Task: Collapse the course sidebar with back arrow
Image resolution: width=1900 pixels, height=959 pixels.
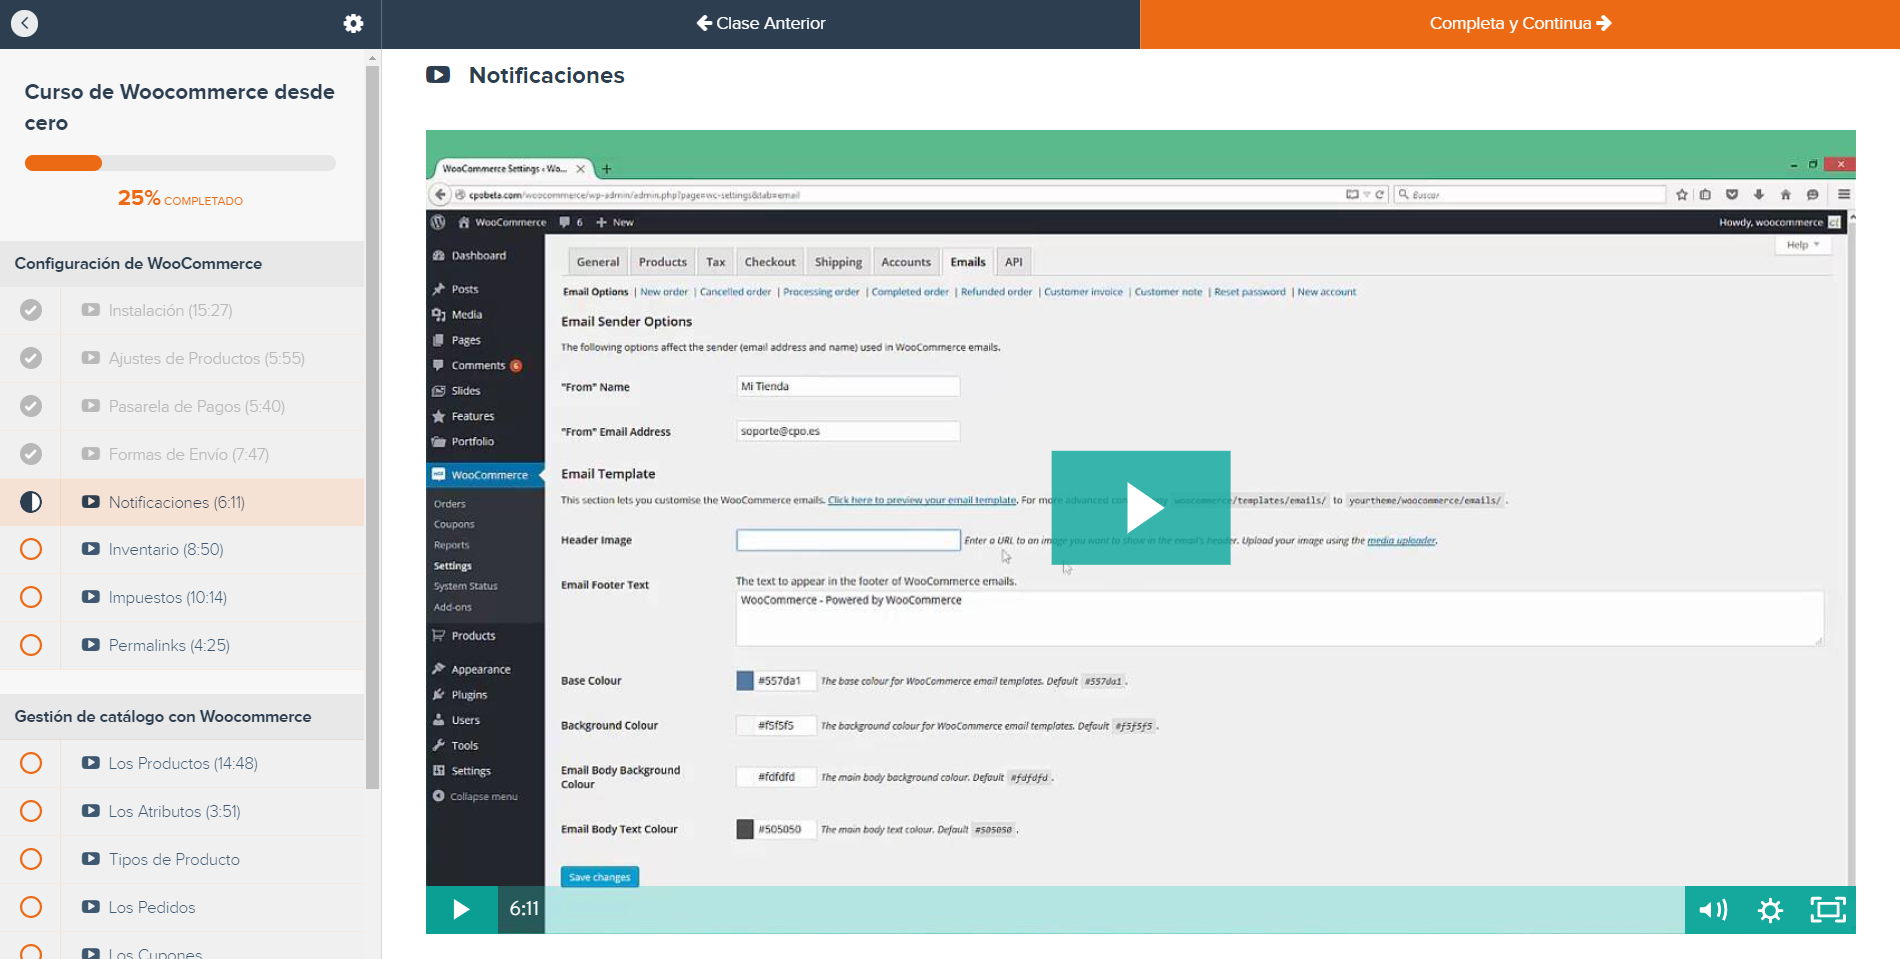Action: click(x=25, y=23)
